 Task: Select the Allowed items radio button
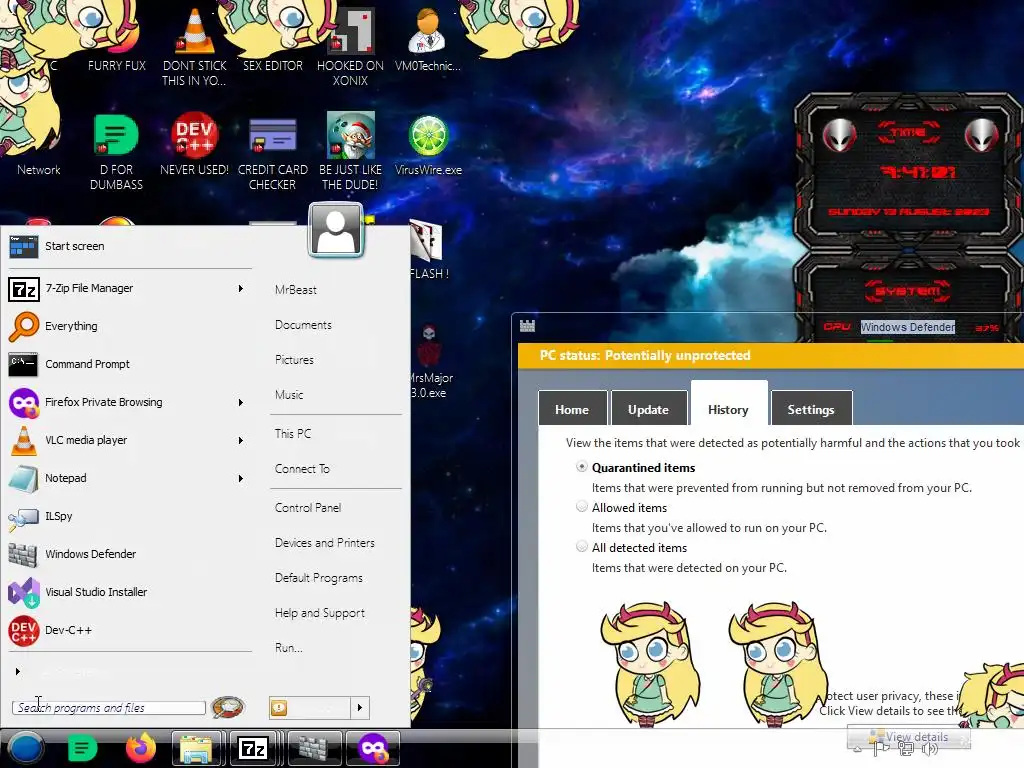[581, 507]
